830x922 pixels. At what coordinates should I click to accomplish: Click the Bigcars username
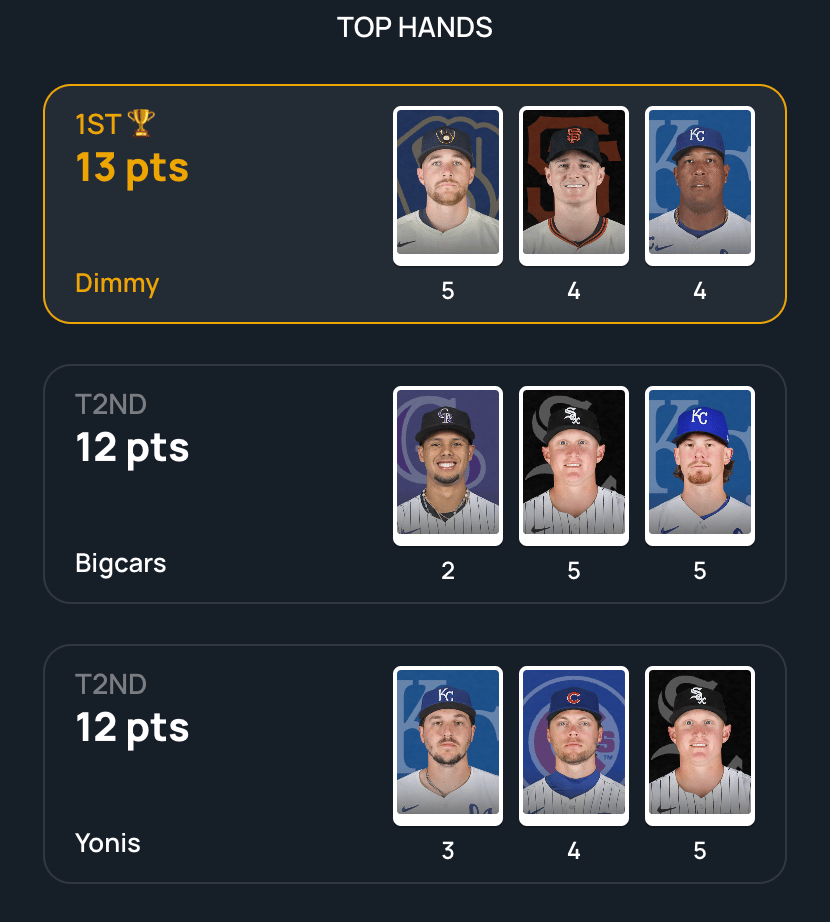click(121, 563)
